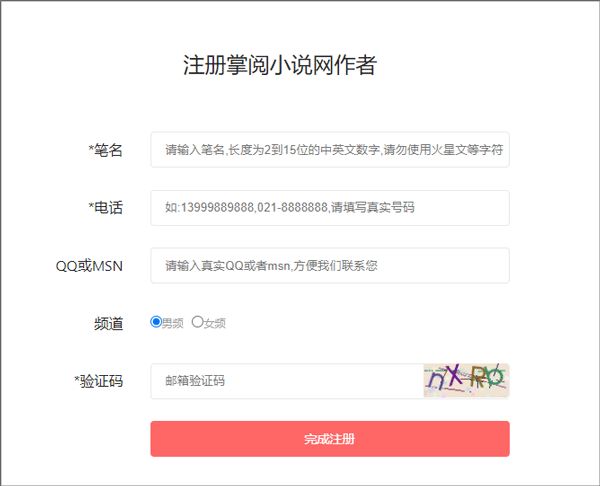Click the 频道 channel label

tap(108, 323)
